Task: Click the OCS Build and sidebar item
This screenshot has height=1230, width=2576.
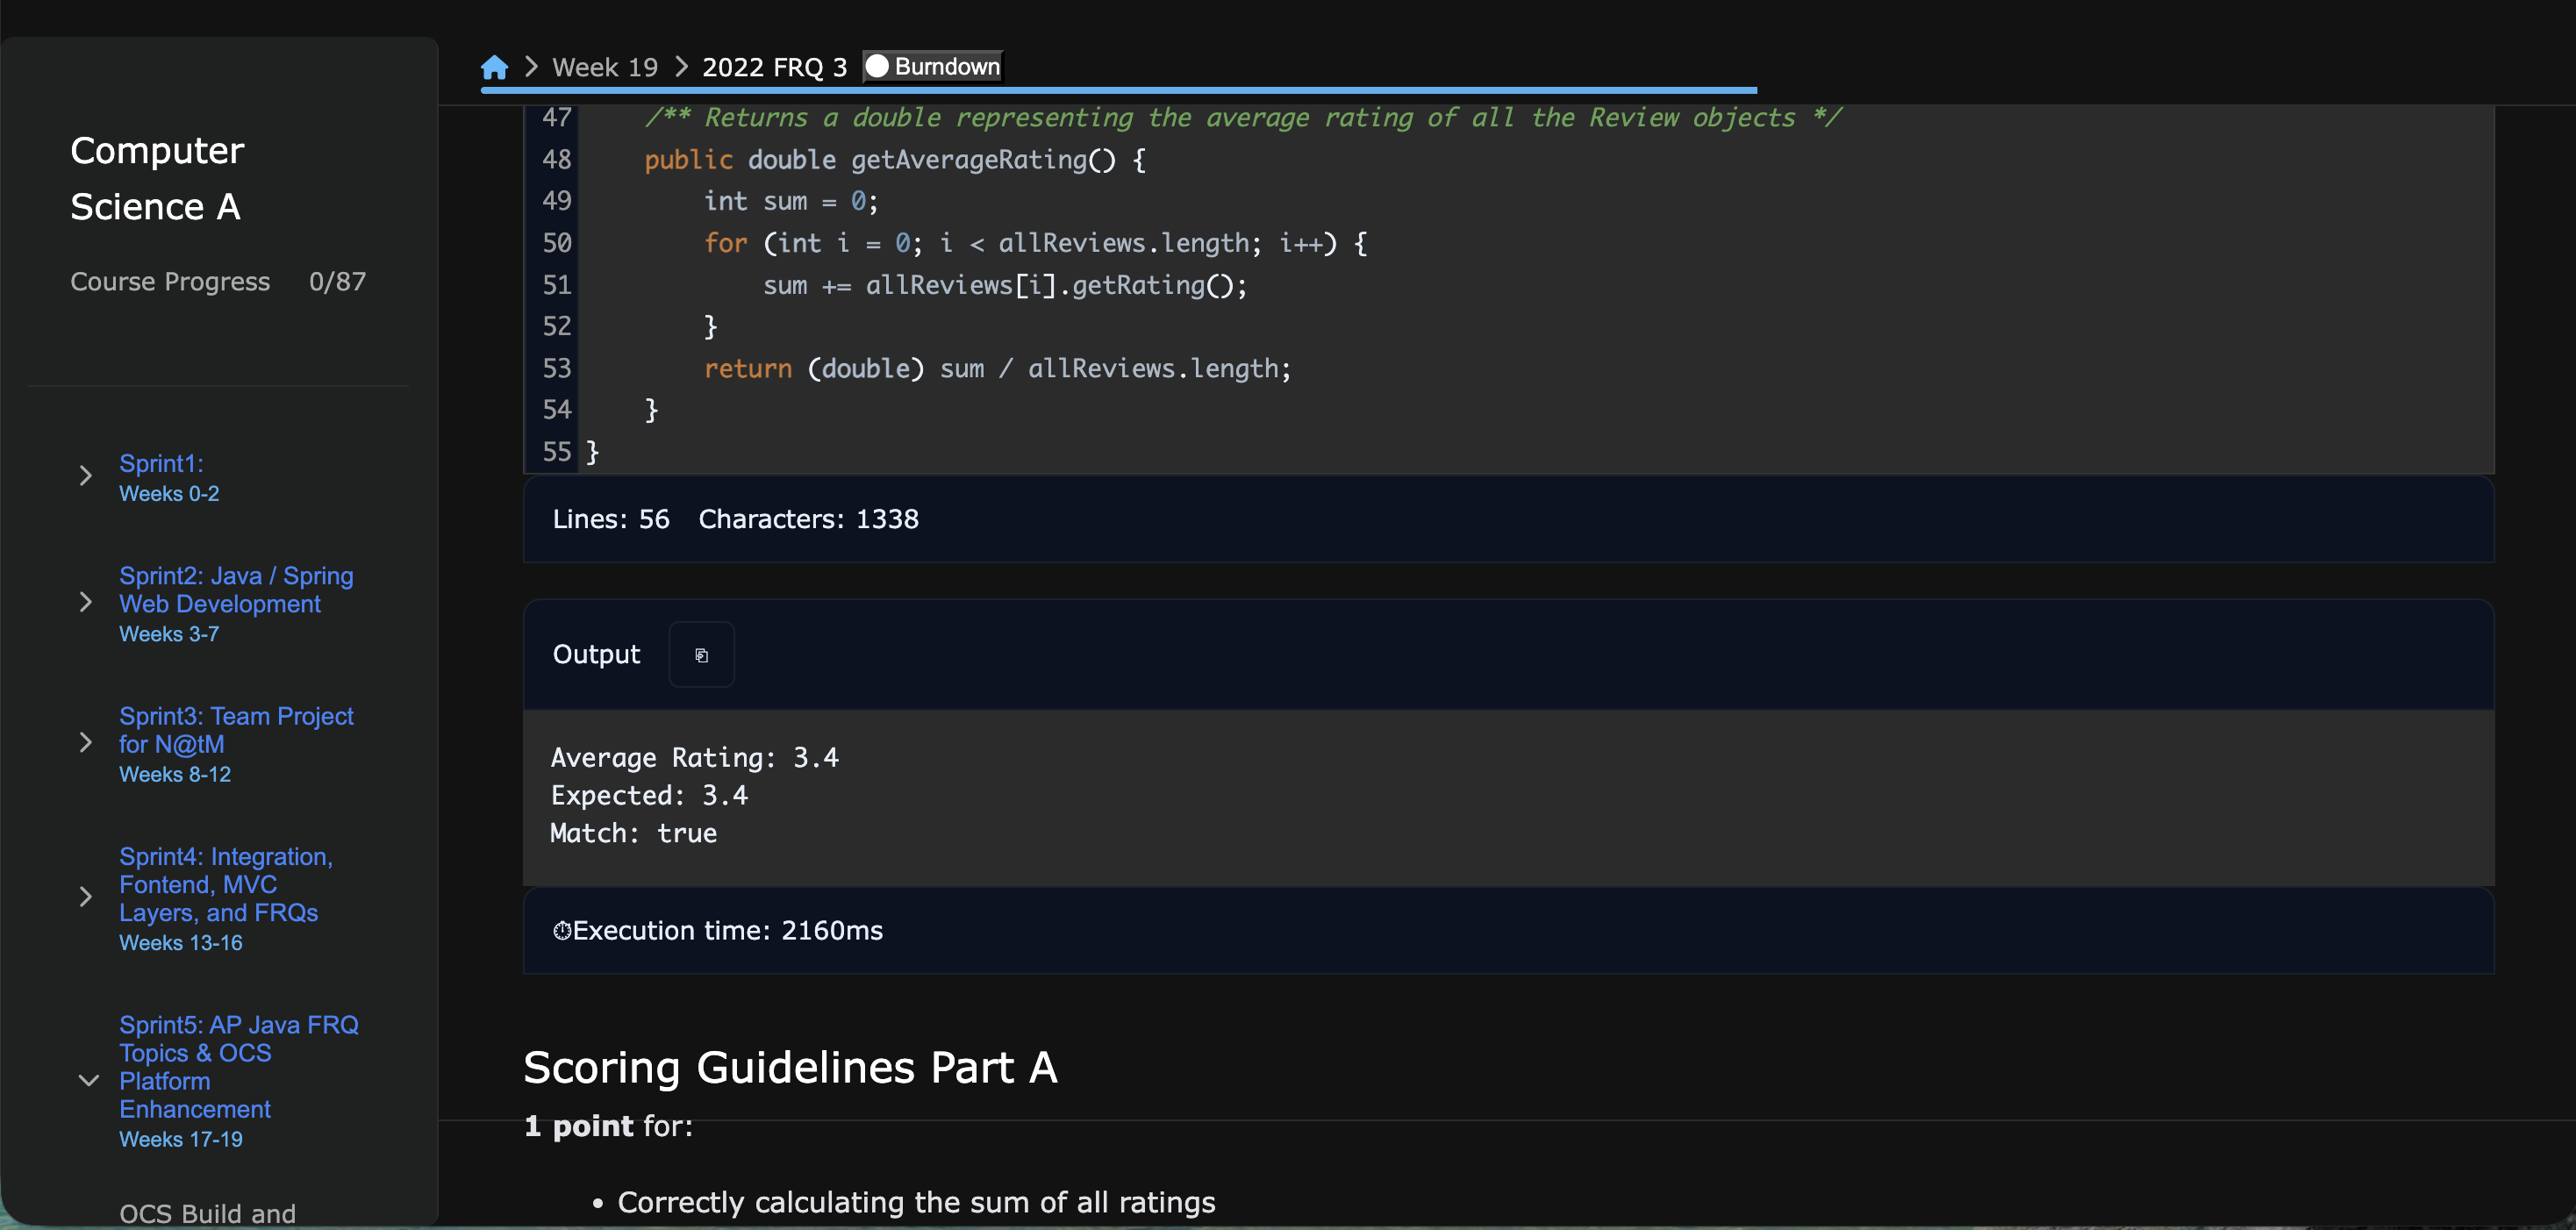Action: click(207, 1213)
